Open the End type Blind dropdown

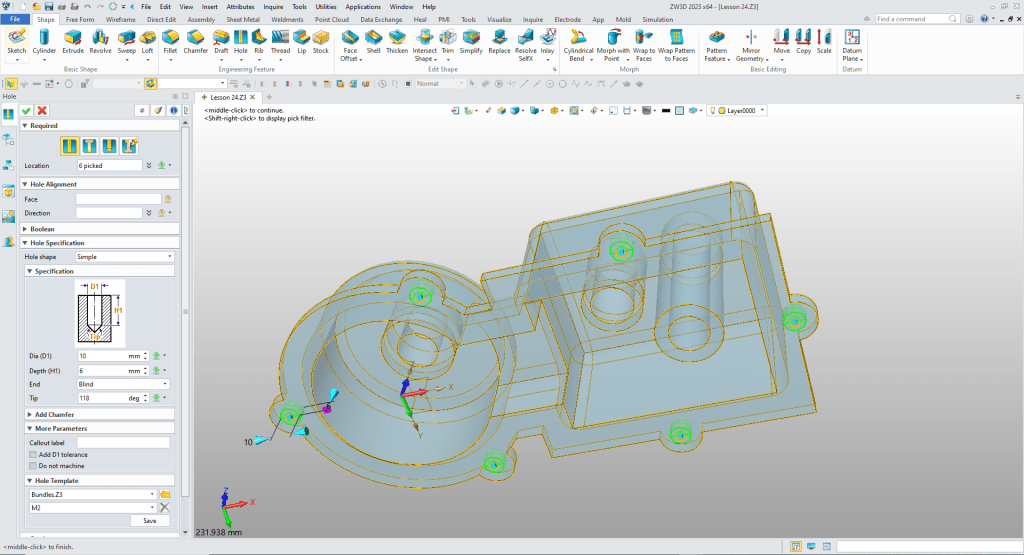click(x=124, y=384)
